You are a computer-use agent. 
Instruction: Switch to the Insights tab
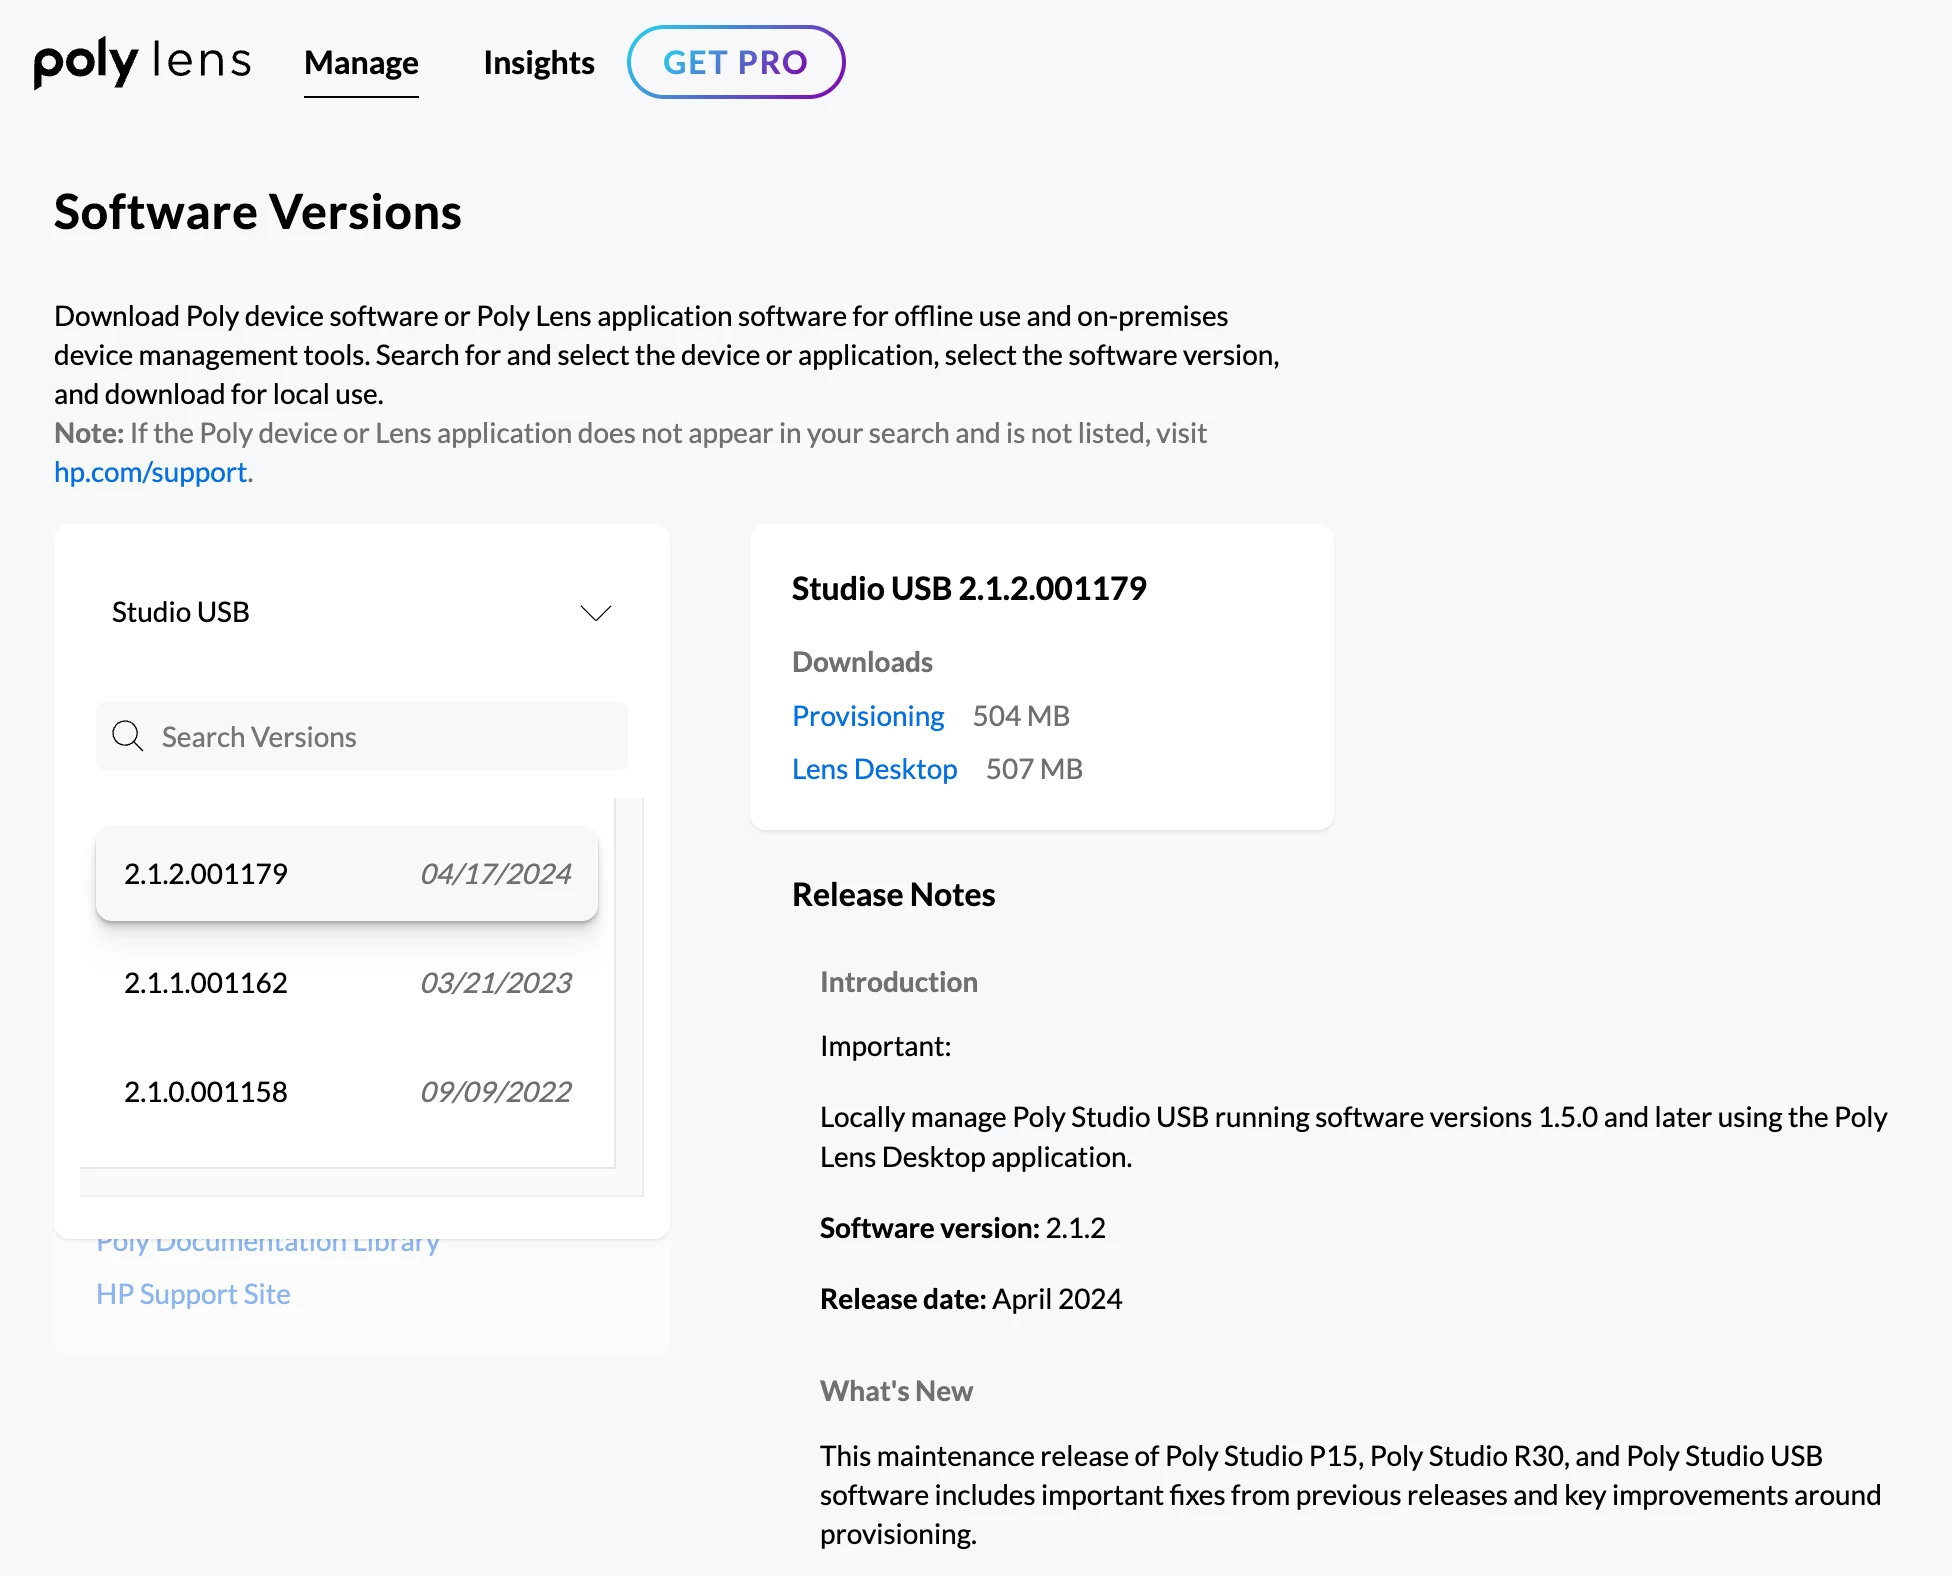point(538,63)
